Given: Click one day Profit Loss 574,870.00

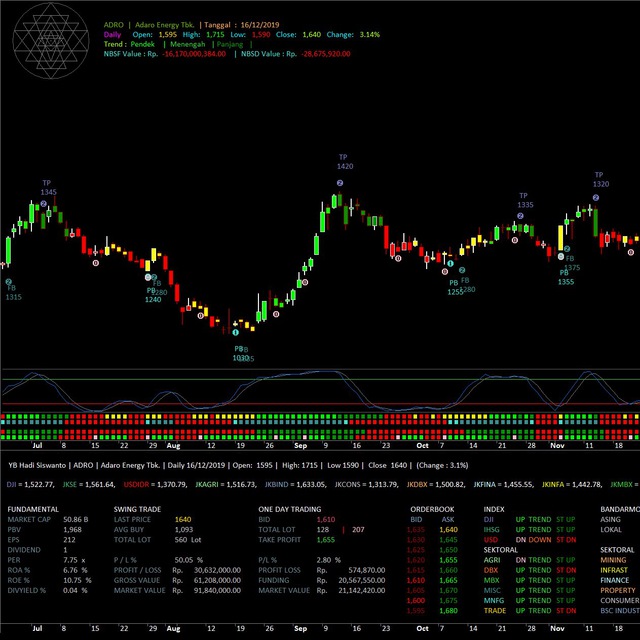Looking at the screenshot, I should coord(367,570).
